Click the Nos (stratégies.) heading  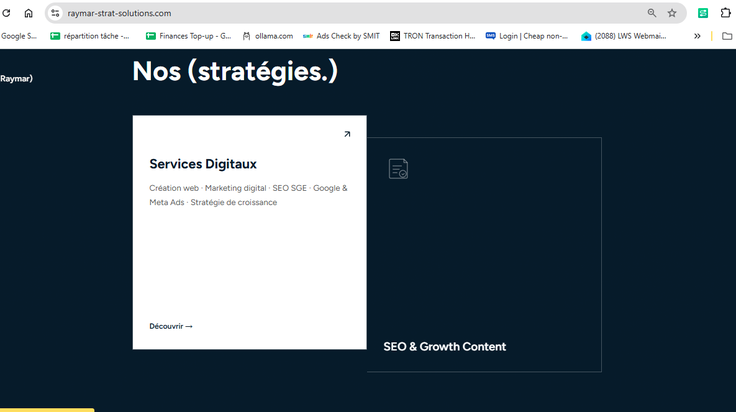point(235,71)
